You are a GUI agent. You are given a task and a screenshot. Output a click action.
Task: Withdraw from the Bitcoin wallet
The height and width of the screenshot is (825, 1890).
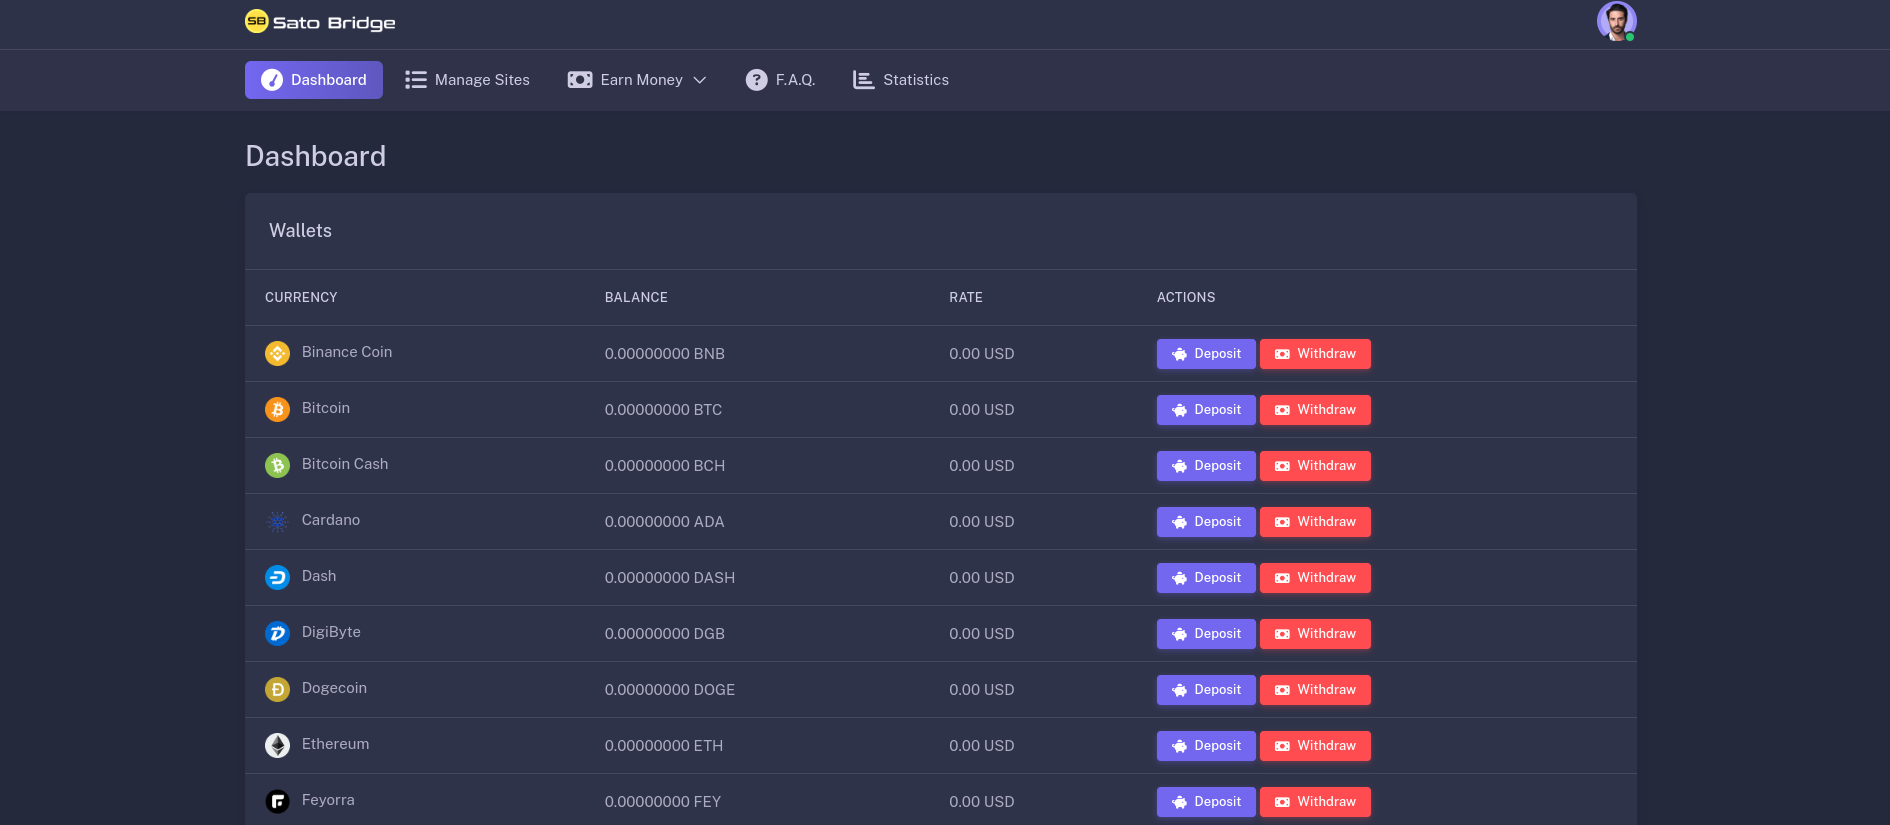click(1315, 410)
